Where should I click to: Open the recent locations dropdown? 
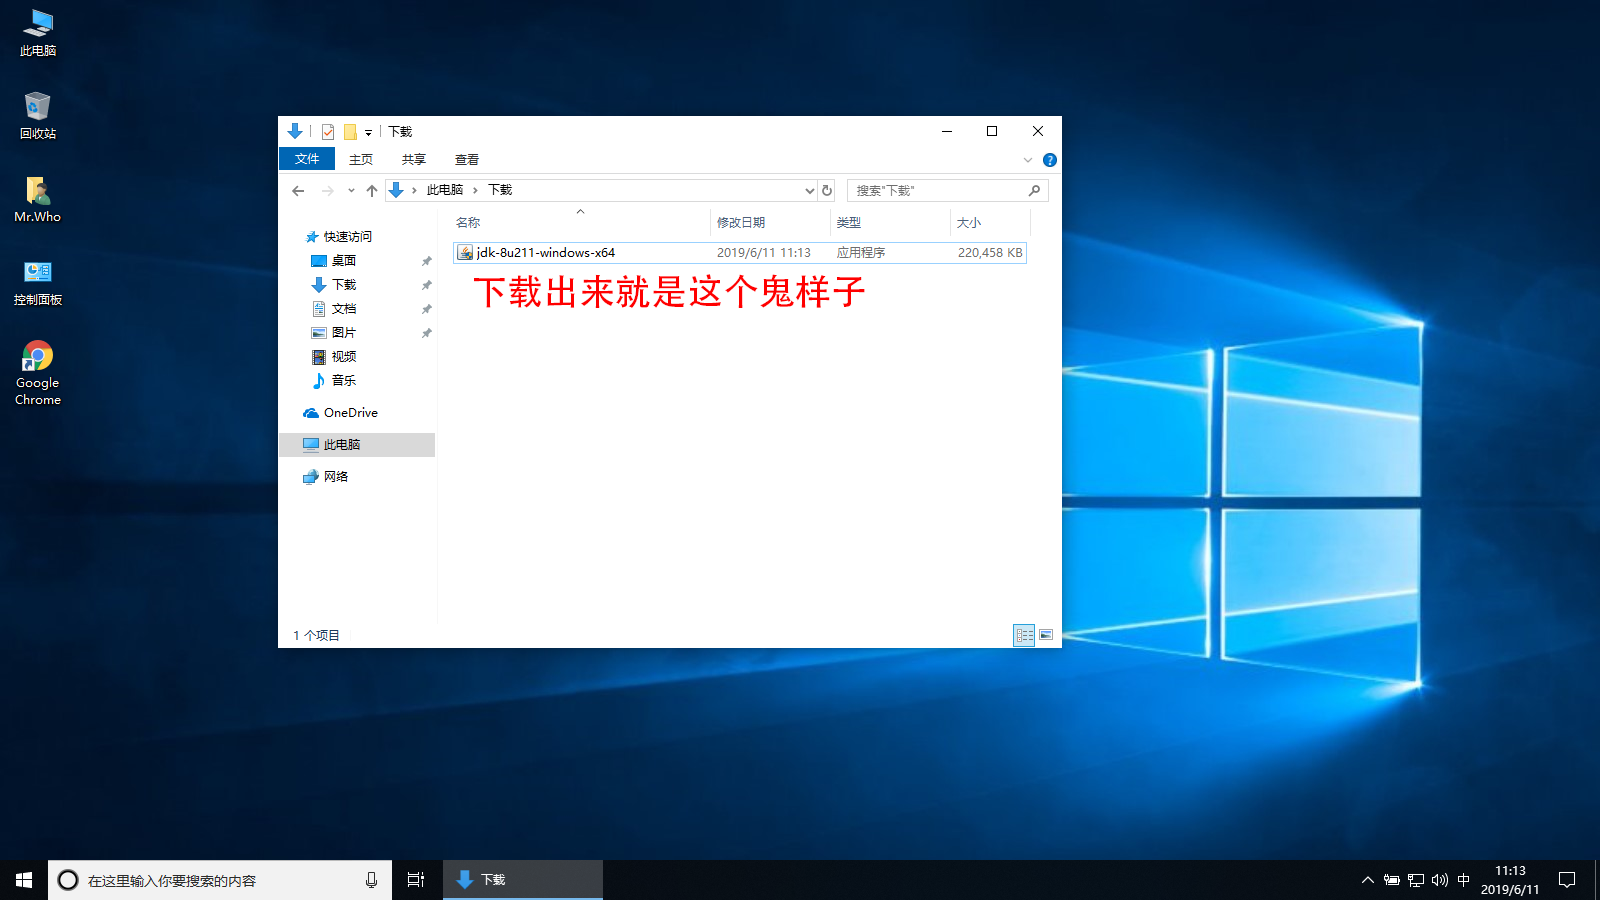coord(351,190)
